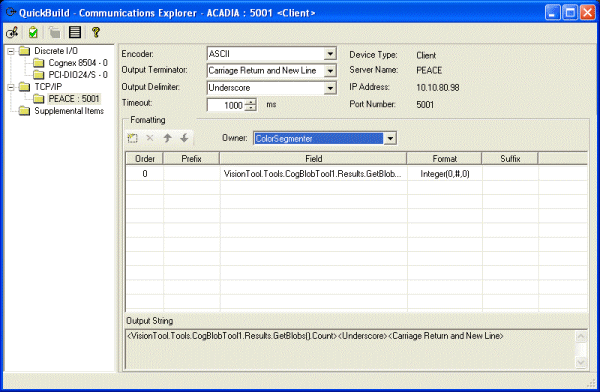Click the Output String text box

pyautogui.click(x=350, y=349)
